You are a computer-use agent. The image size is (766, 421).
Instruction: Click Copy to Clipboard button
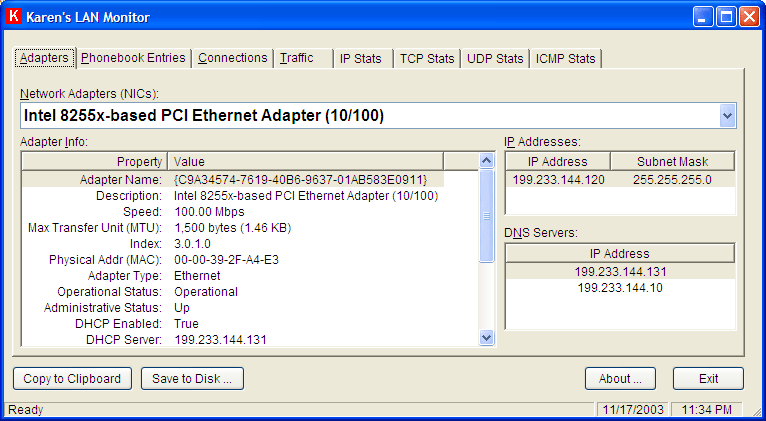click(72, 379)
